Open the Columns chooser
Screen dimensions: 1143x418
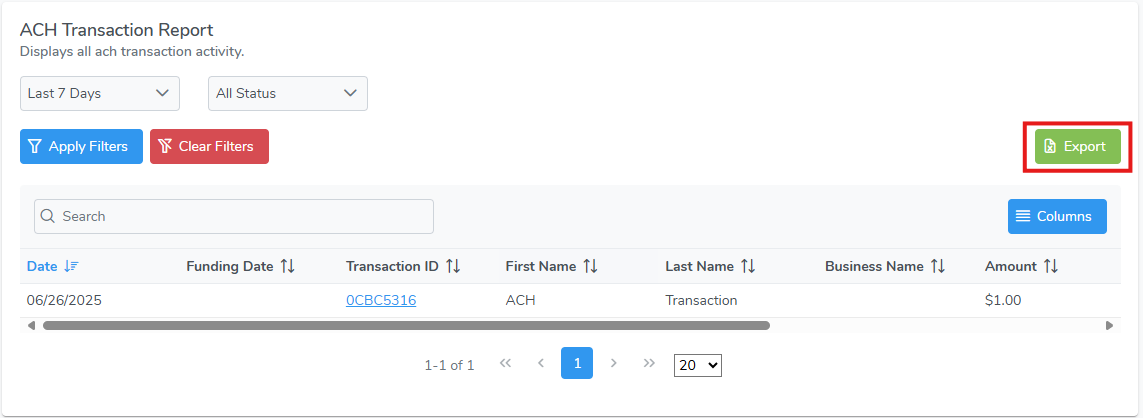point(1057,217)
